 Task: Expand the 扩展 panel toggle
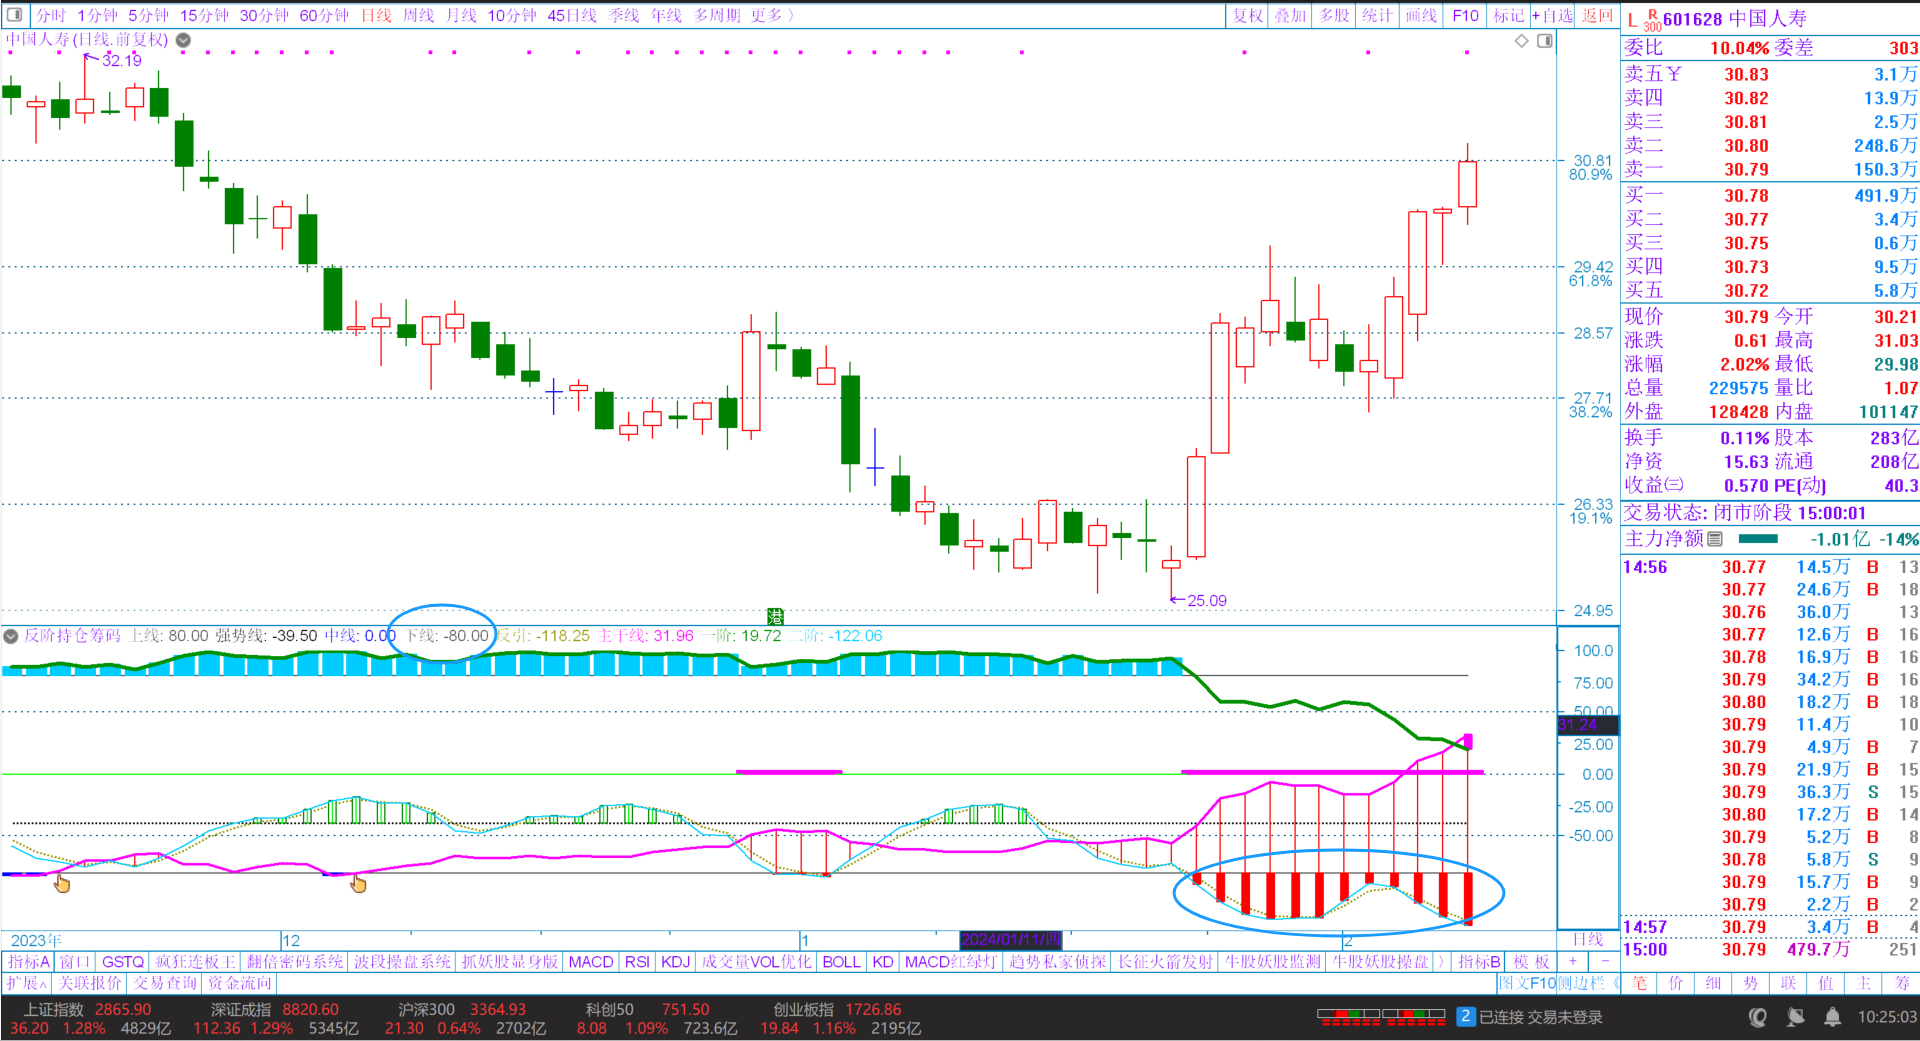coord(26,983)
